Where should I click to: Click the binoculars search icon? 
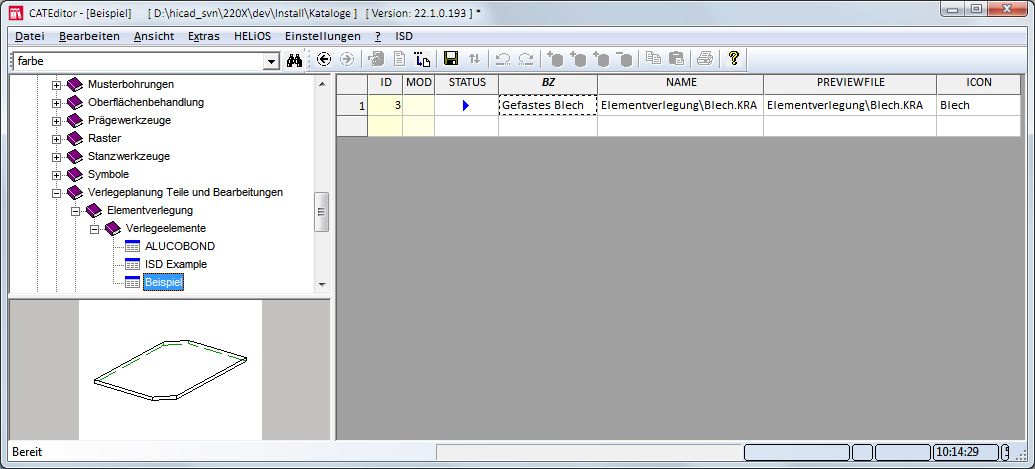click(294, 61)
